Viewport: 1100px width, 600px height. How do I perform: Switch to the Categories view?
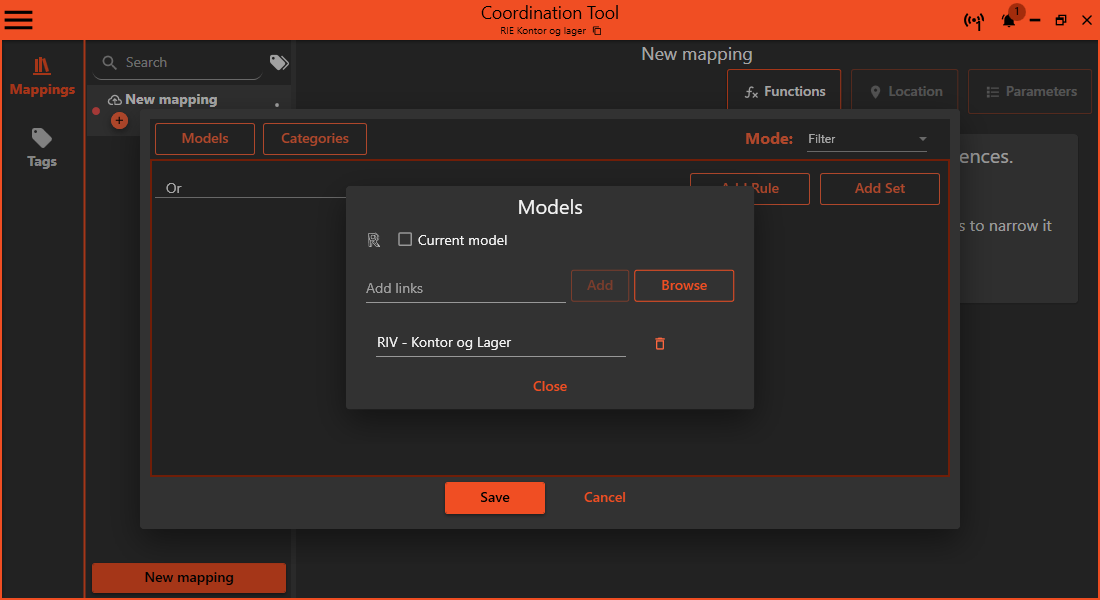314,138
